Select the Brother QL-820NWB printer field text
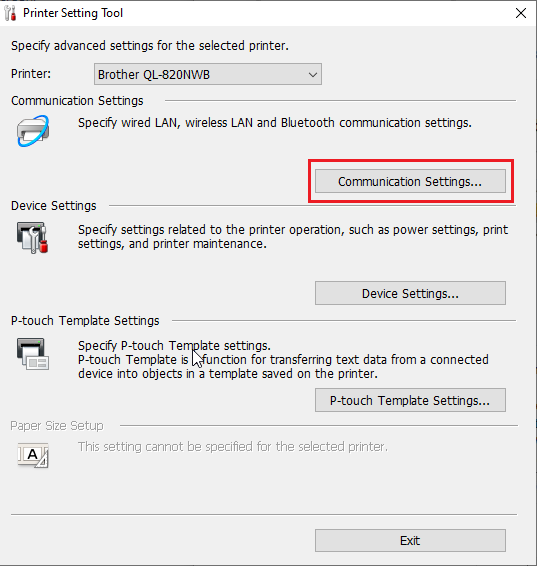The width and height of the screenshot is (537, 566). coord(154,75)
